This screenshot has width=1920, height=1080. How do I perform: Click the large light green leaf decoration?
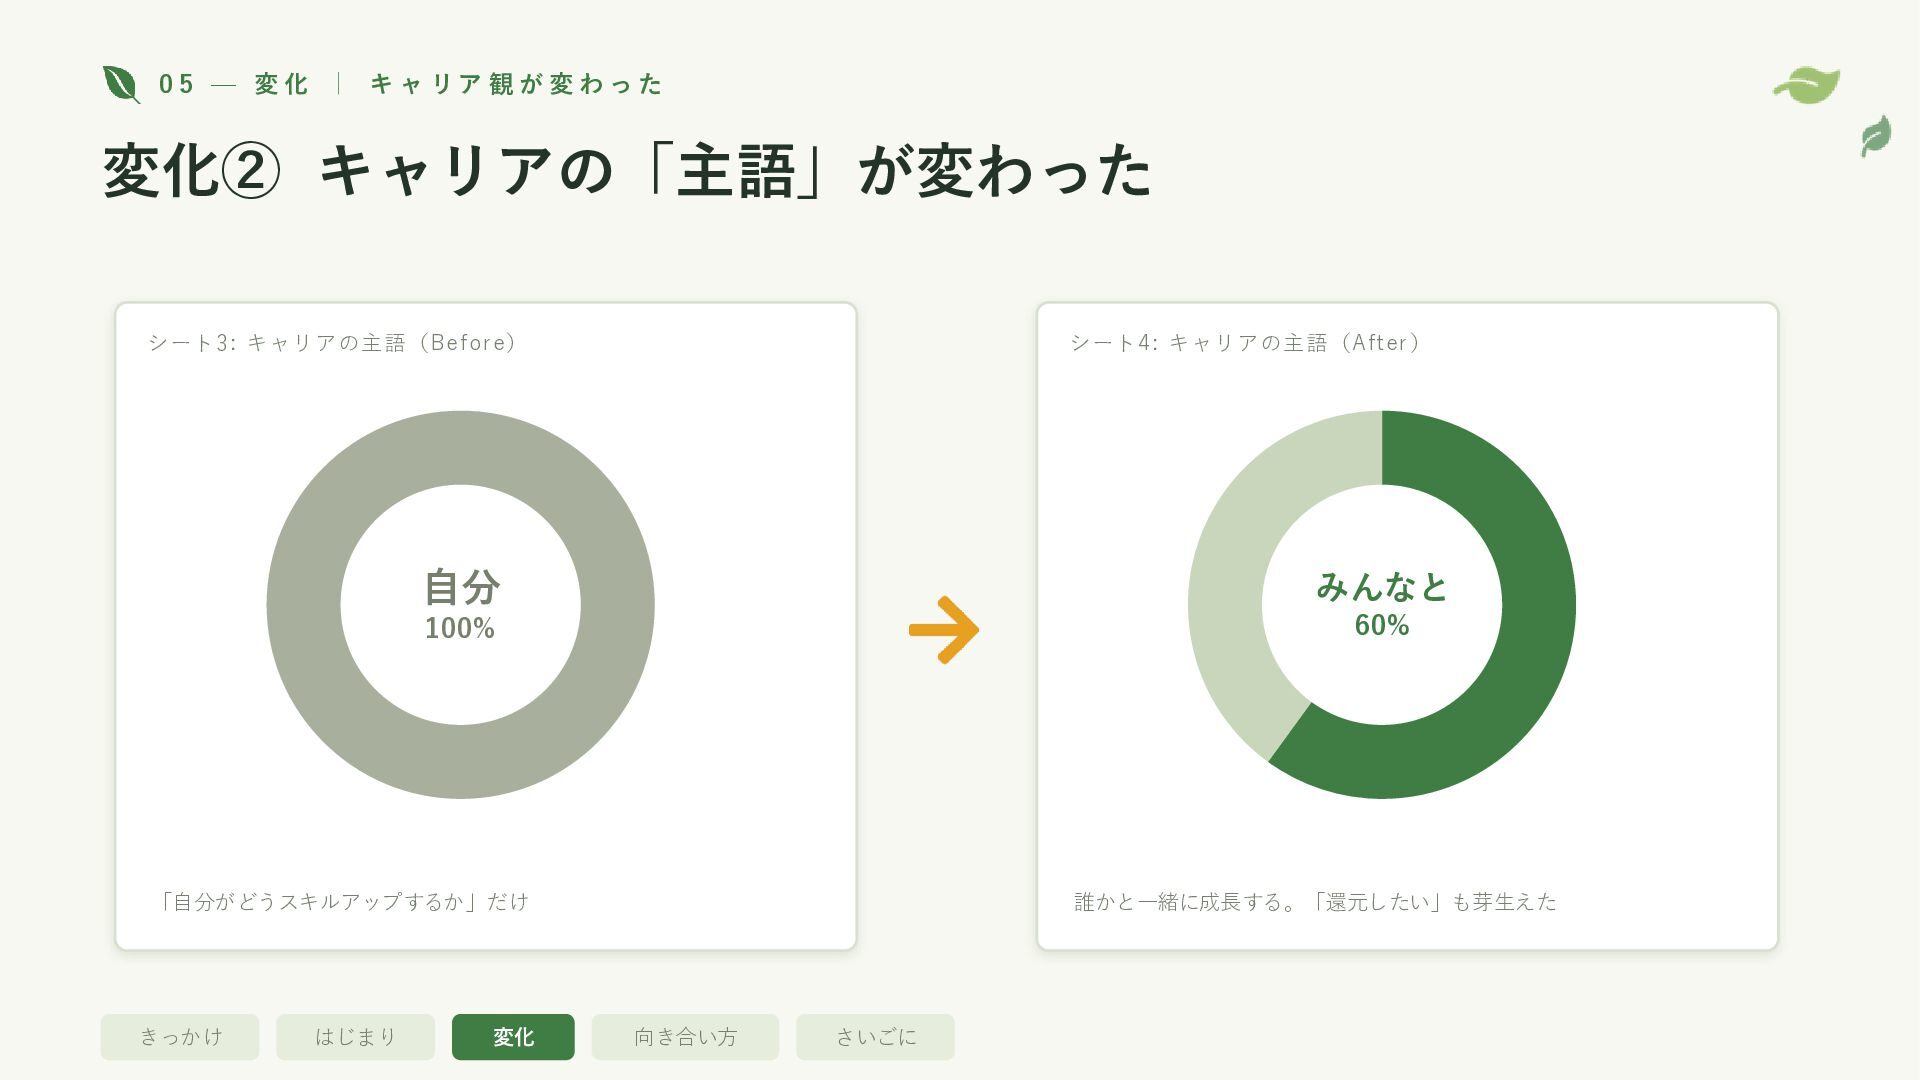(x=1807, y=86)
